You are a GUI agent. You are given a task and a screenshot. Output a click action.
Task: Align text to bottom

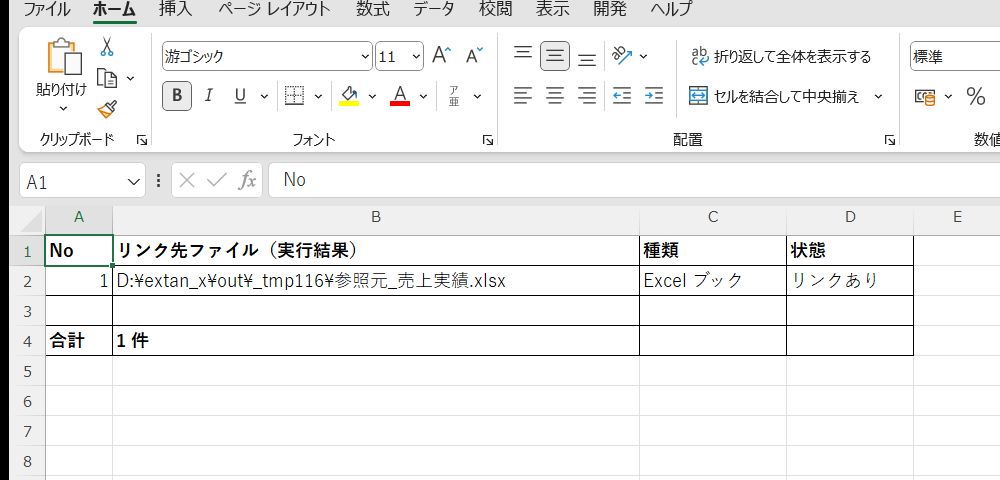point(587,57)
